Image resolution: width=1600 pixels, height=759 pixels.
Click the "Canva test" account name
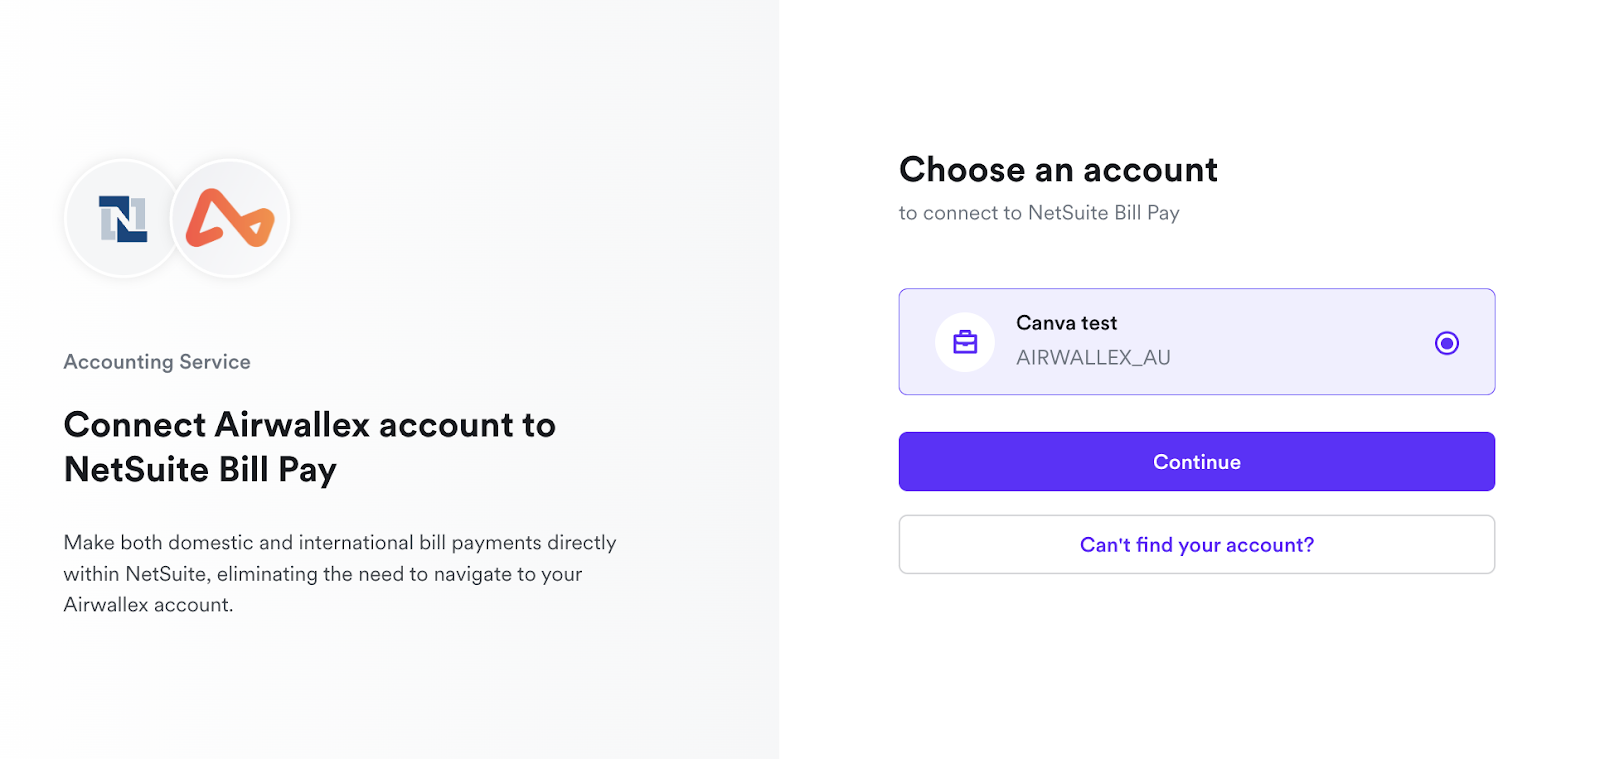1066,323
